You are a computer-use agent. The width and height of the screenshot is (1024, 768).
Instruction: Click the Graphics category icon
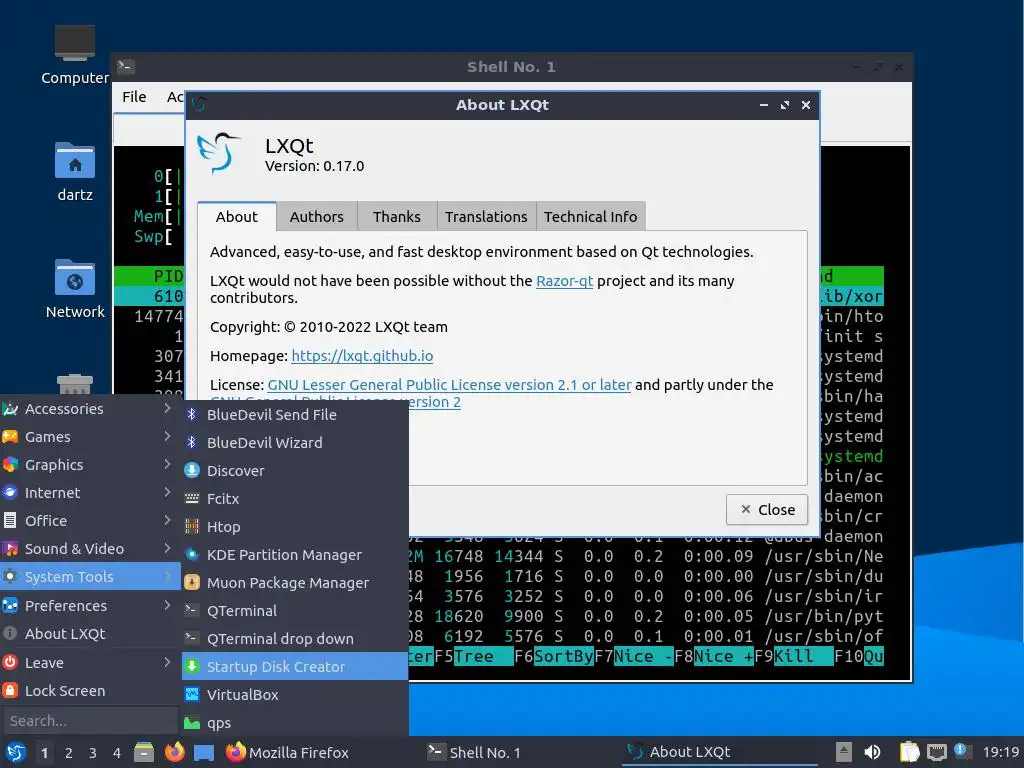(x=10, y=465)
